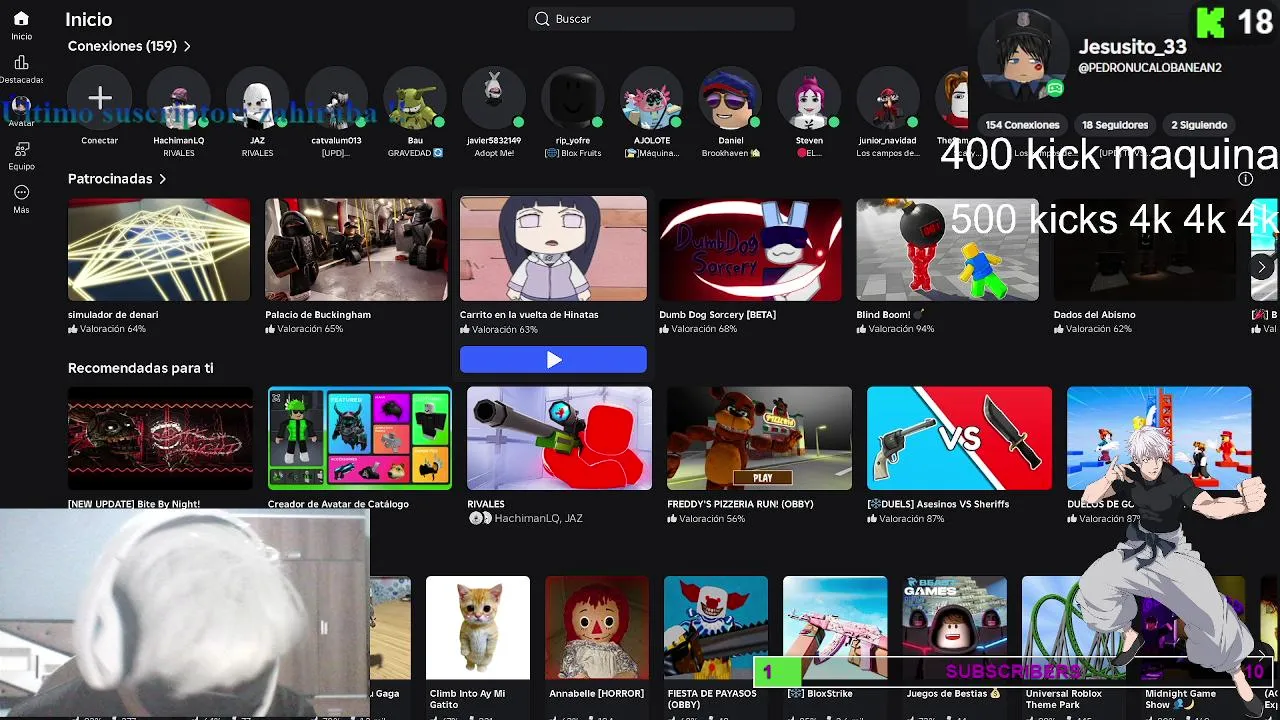Click the Dumb Dog Sorcery [BETA] title
Screen dimensions: 1280x720
pyautogui.click(x=717, y=315)
